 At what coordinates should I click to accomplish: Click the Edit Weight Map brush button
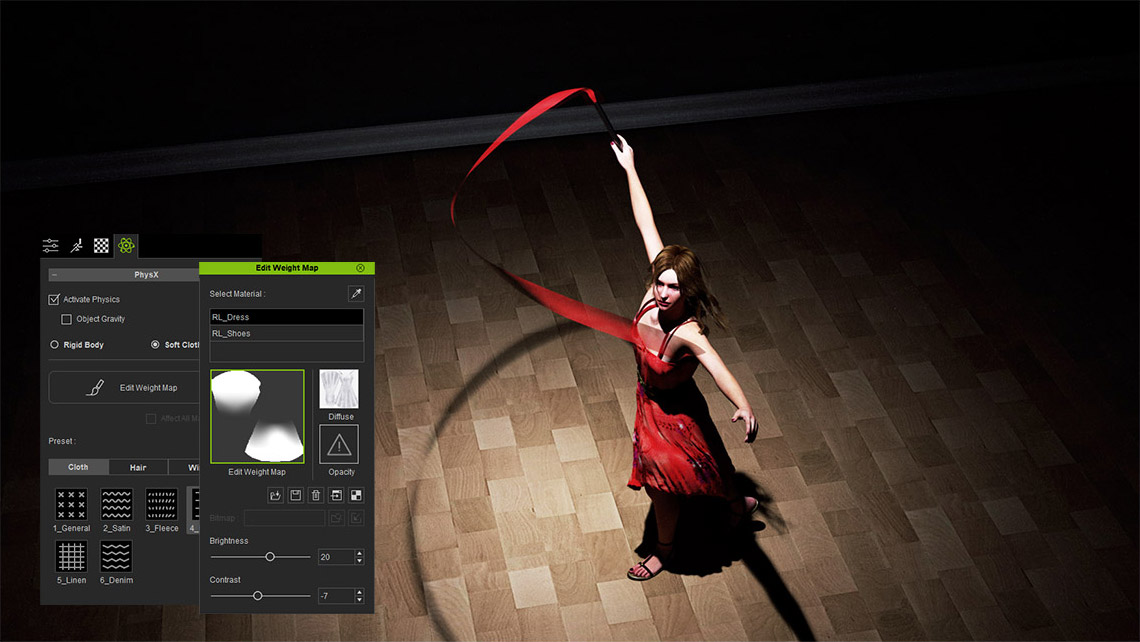(124, 388)
